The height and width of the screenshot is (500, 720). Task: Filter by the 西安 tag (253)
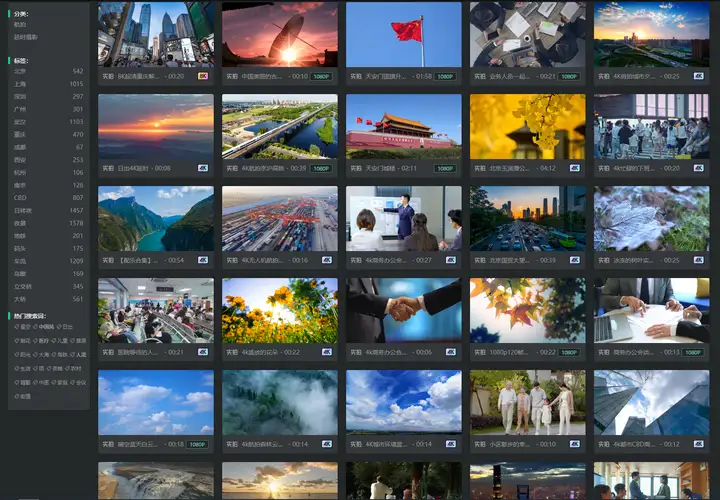pos(48,160)
